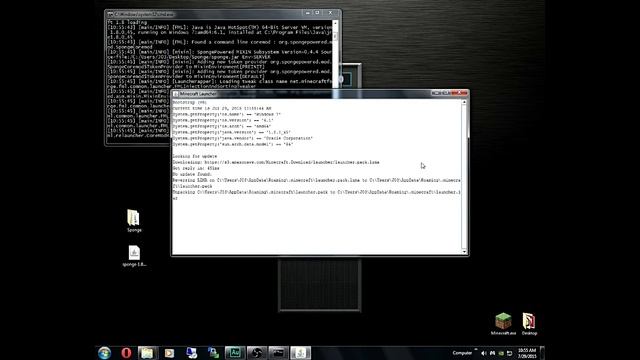Open the Sponge folder on the desktop
Screen dimensions: 640x360
133,221
